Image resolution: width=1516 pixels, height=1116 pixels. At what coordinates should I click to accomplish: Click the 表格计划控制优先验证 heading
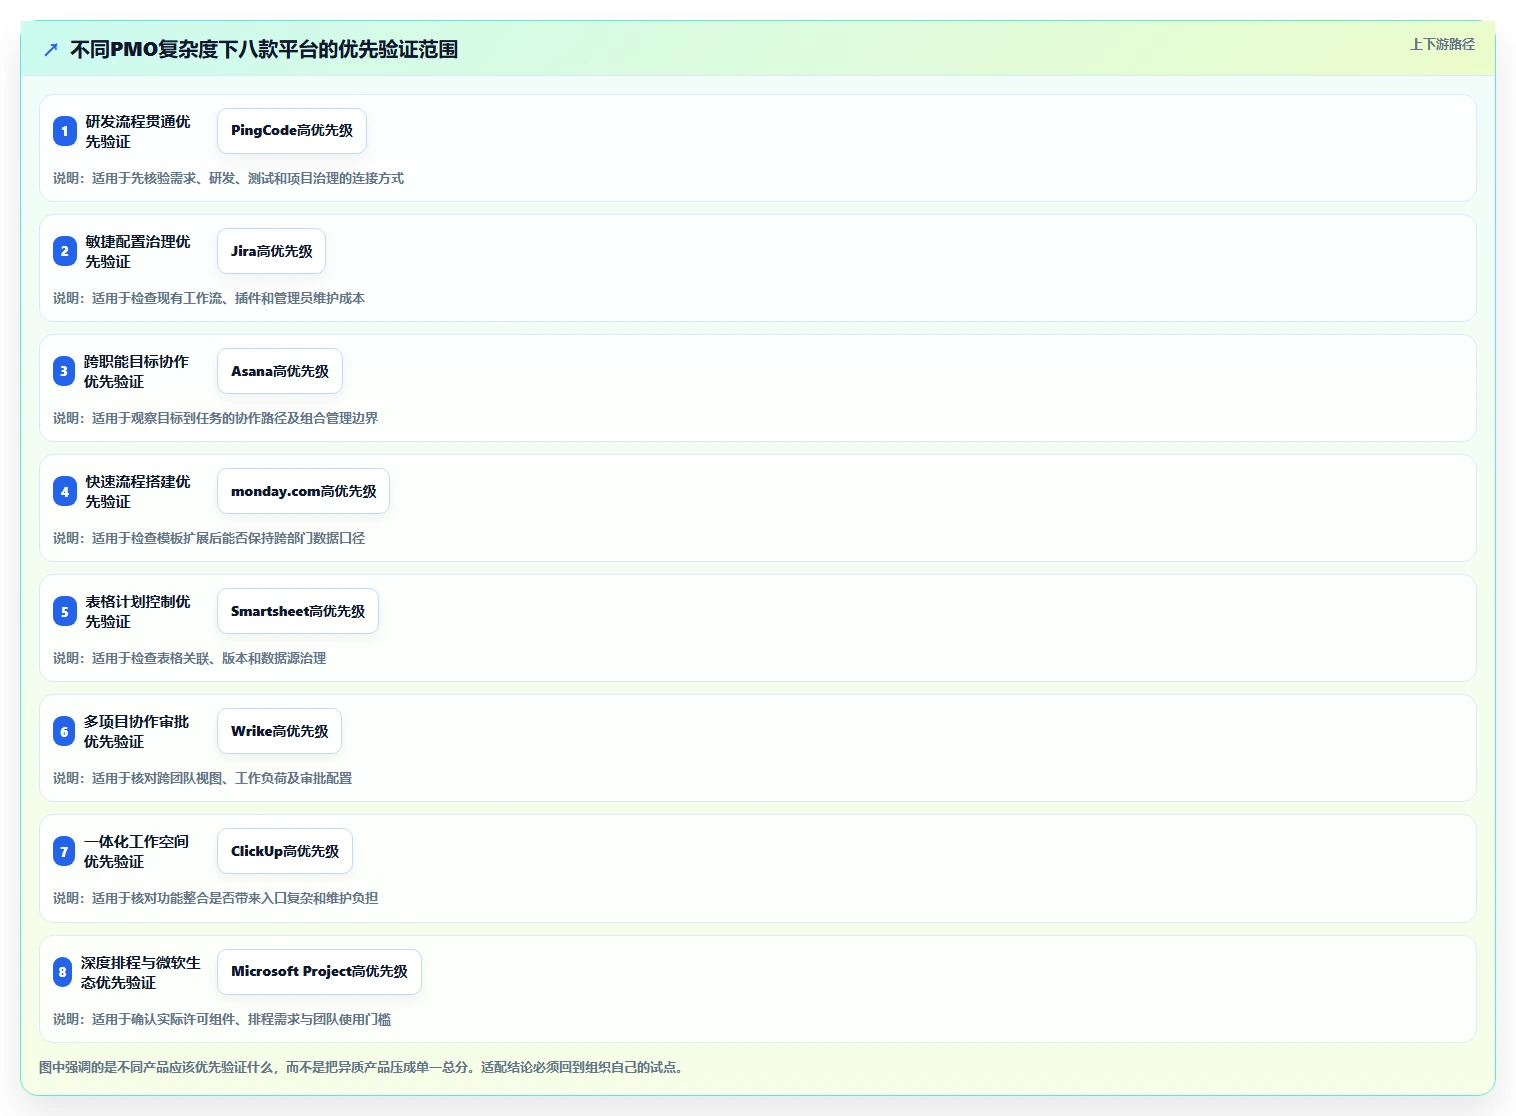pyautogui.click(x=138, y=611)
